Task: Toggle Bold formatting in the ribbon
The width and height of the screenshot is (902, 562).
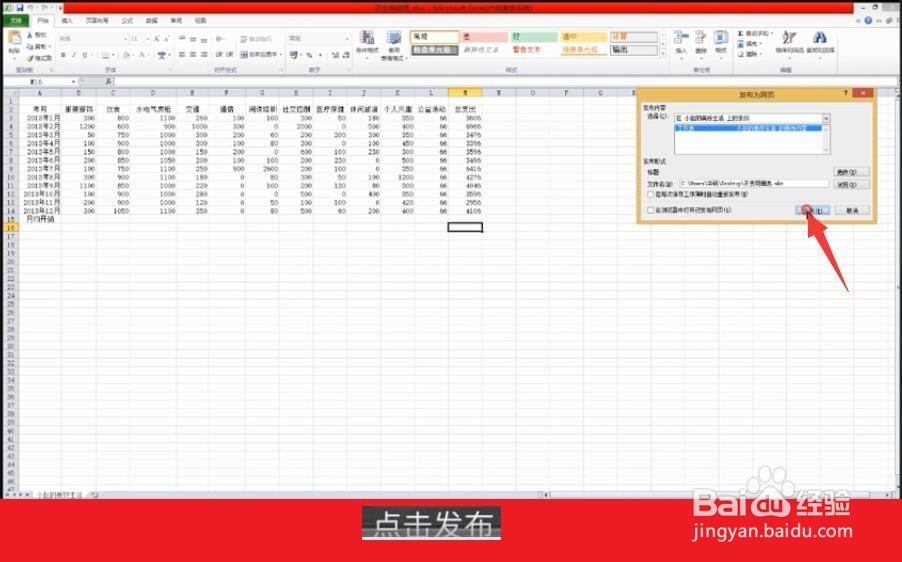Action: (63, 55)
